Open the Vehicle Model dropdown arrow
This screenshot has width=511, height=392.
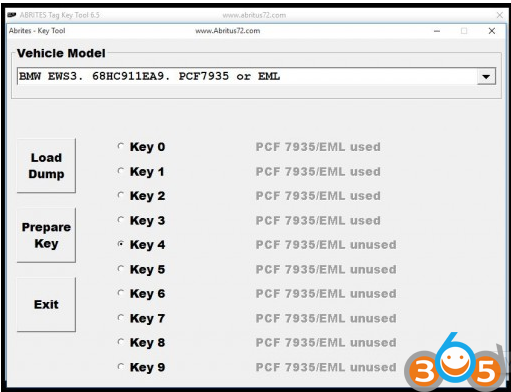[486, 77]
